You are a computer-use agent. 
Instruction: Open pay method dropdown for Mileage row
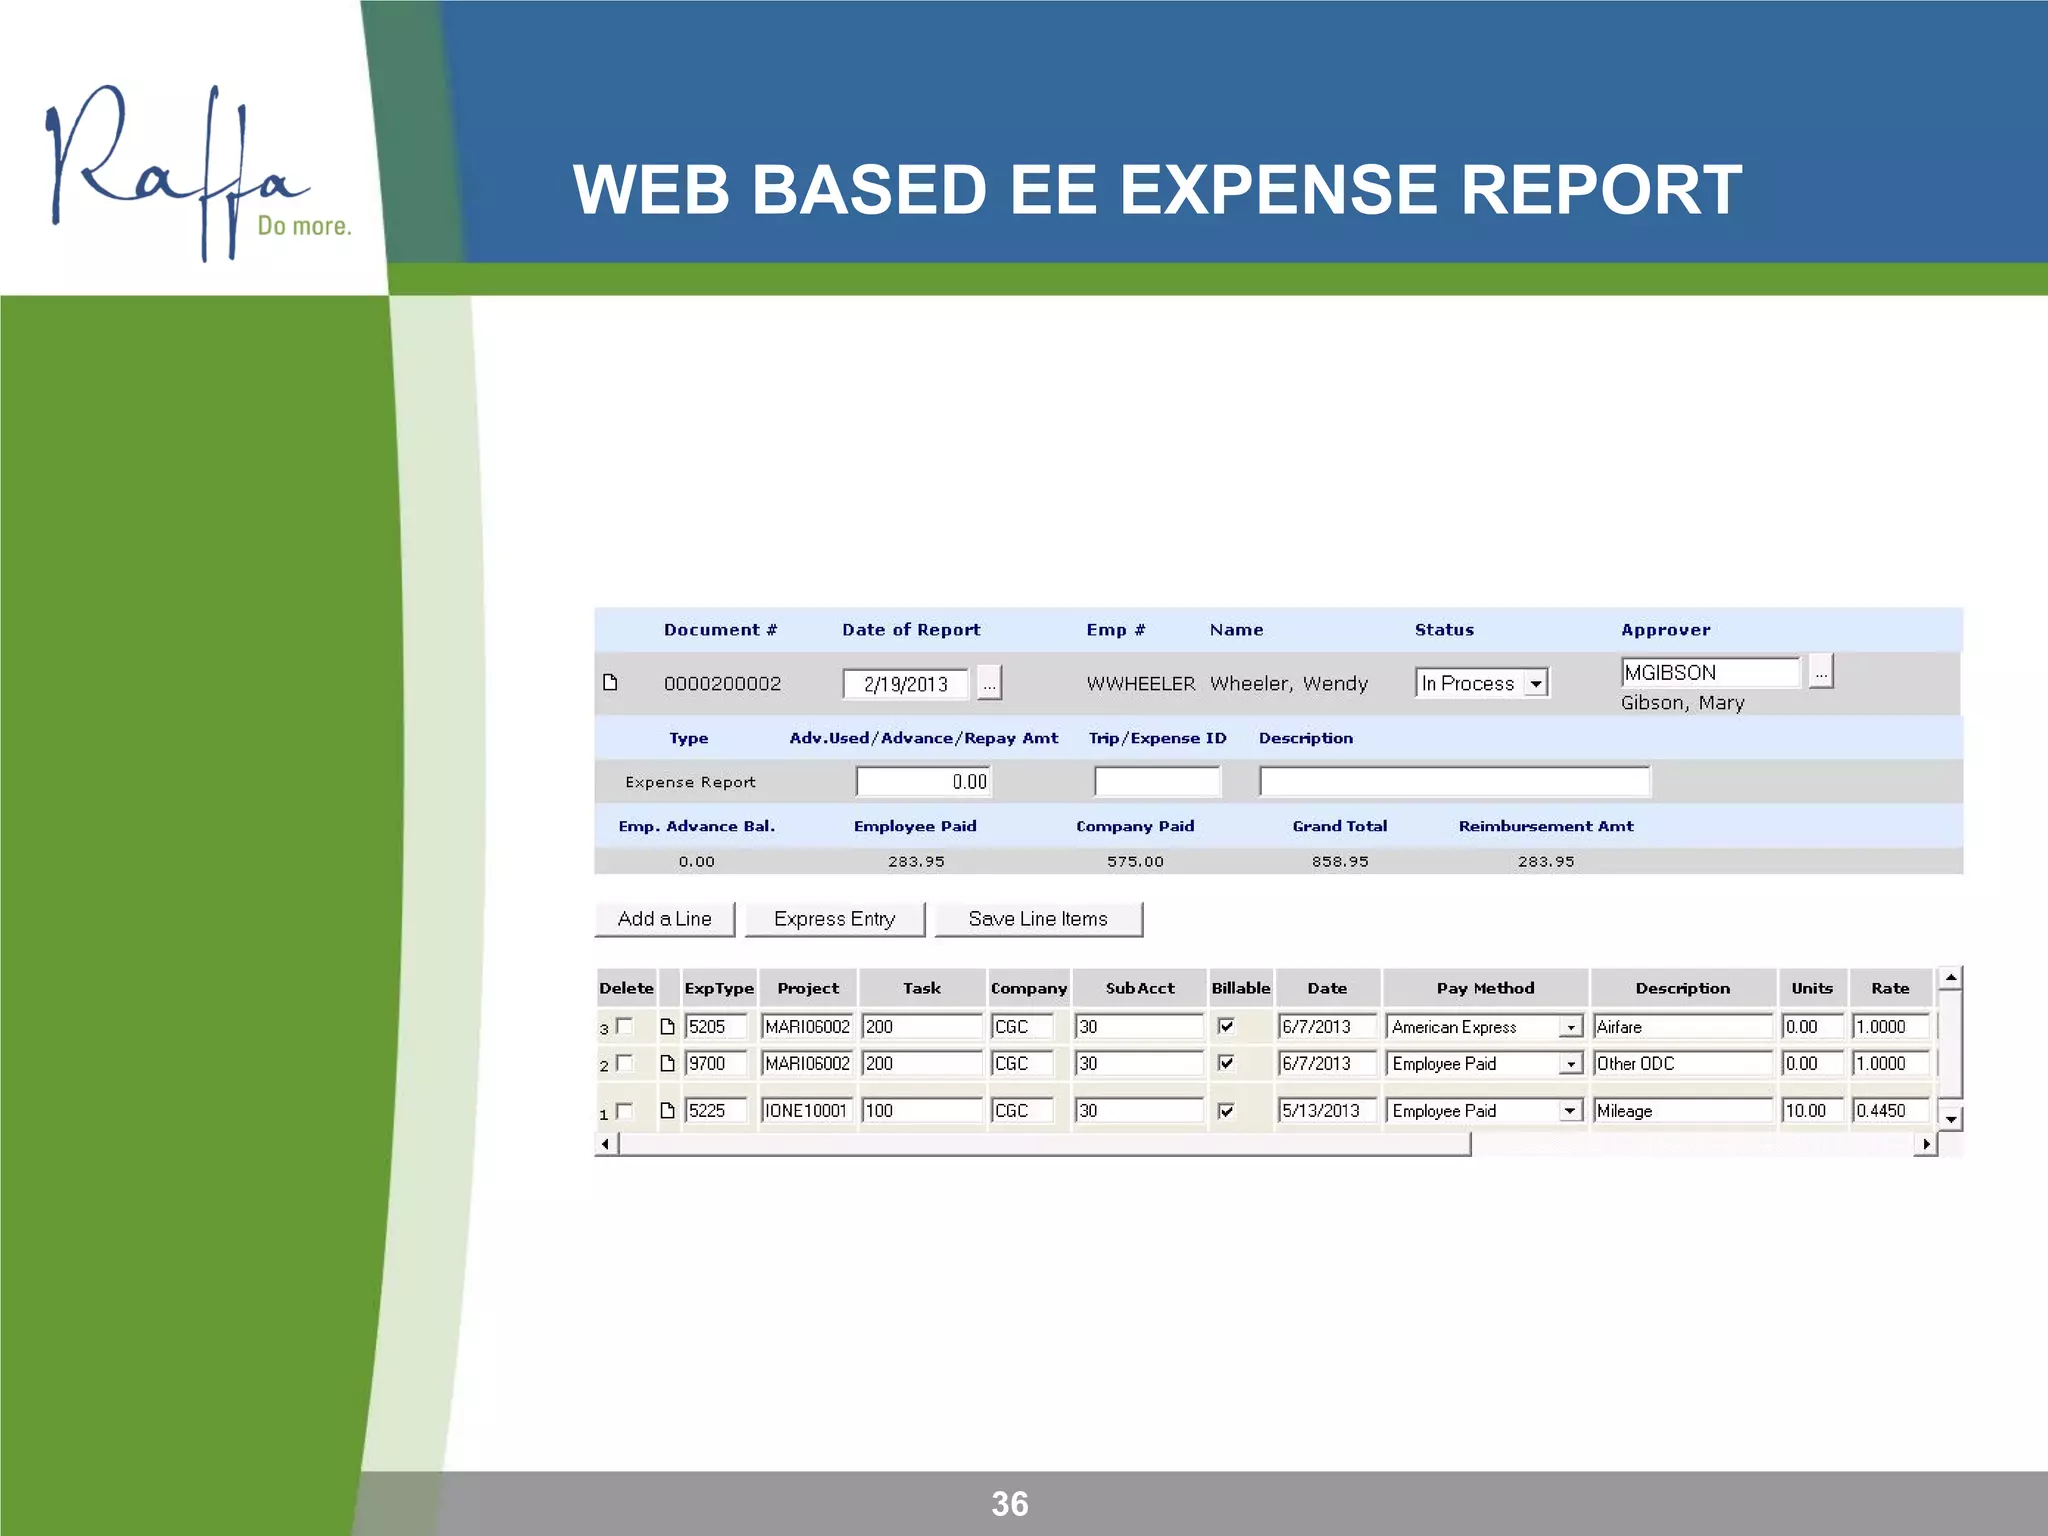click(1571, 1111)
